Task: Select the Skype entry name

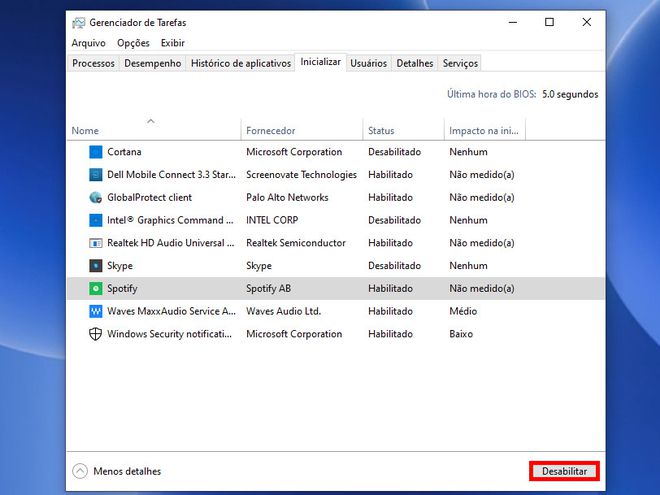Action: [120, 266]
